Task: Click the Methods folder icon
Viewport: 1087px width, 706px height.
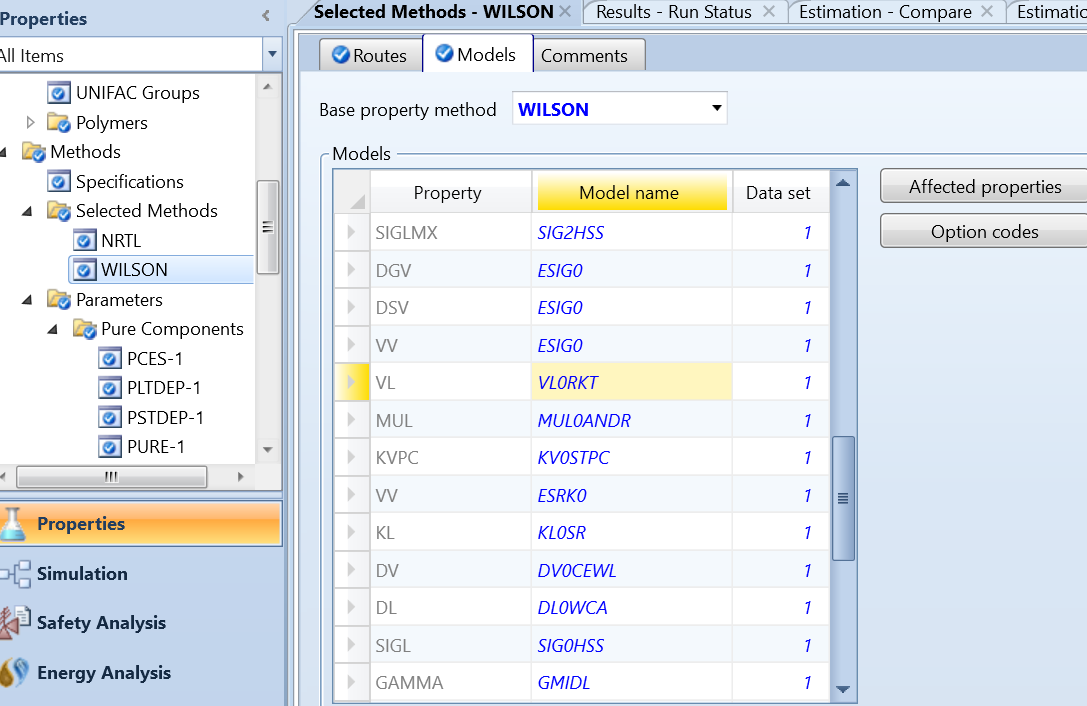Action: [34, 152]
